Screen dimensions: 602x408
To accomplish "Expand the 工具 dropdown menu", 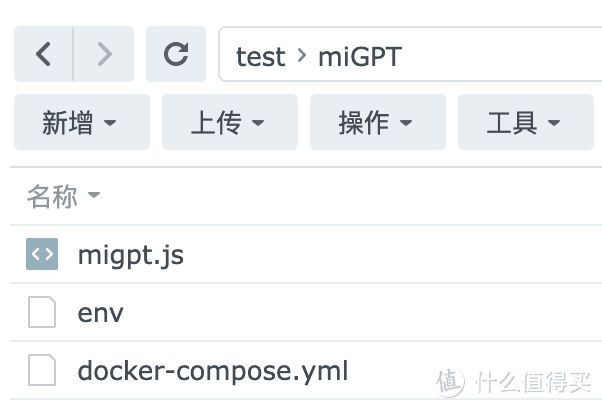I will coord(525,123).
